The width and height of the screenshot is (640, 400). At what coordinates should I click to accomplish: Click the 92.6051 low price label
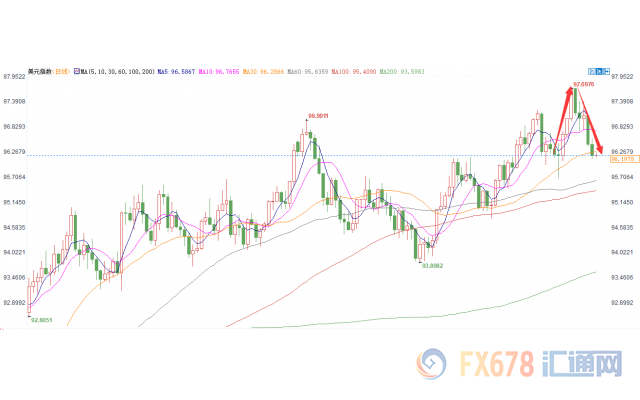tap(42, 320)
